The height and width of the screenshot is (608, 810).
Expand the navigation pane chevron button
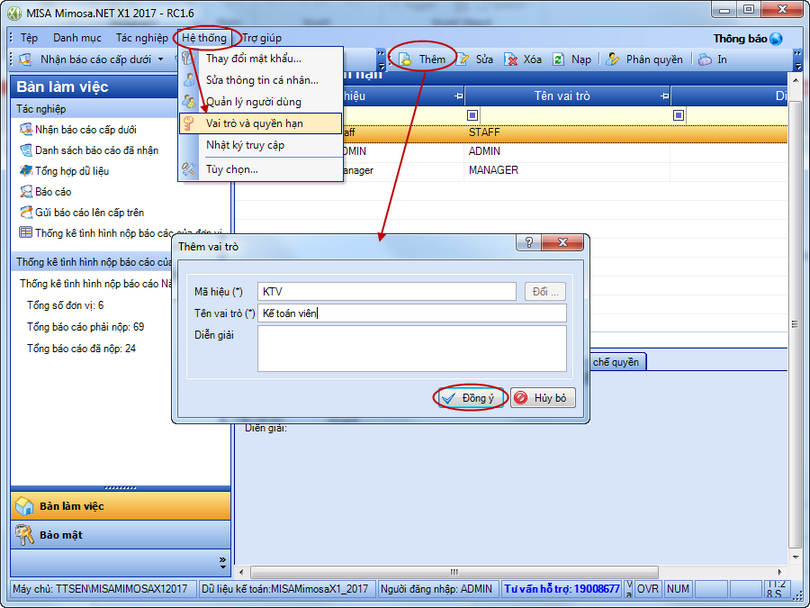tap(223, 563)
